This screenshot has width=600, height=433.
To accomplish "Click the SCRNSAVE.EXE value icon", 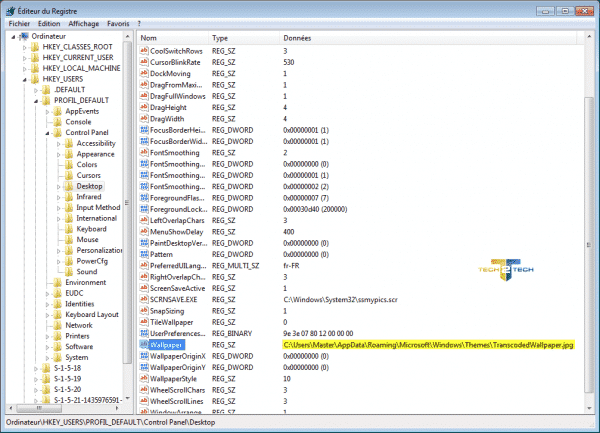I will (x=145, y=298).
